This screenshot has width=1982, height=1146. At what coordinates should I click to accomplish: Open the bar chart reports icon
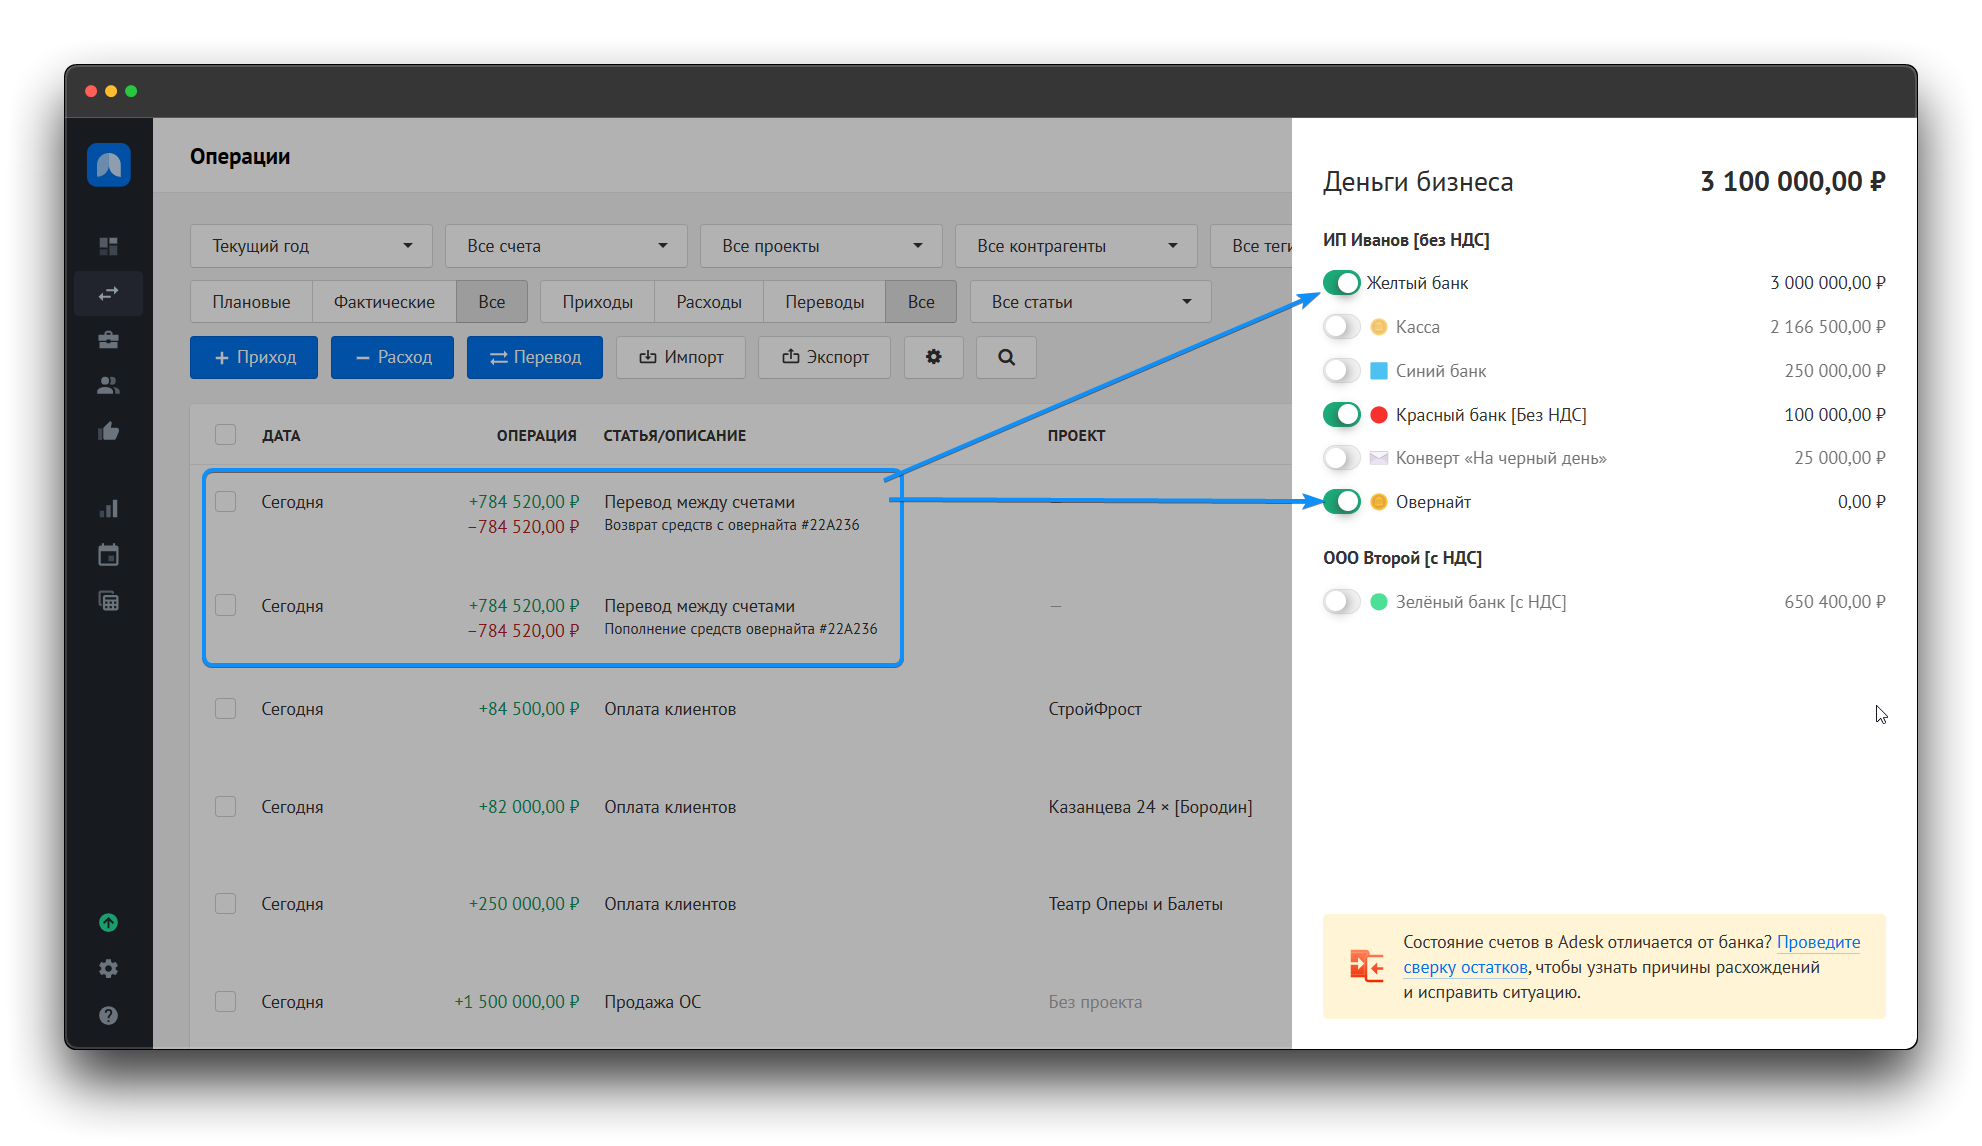click(x=108, y=509)
